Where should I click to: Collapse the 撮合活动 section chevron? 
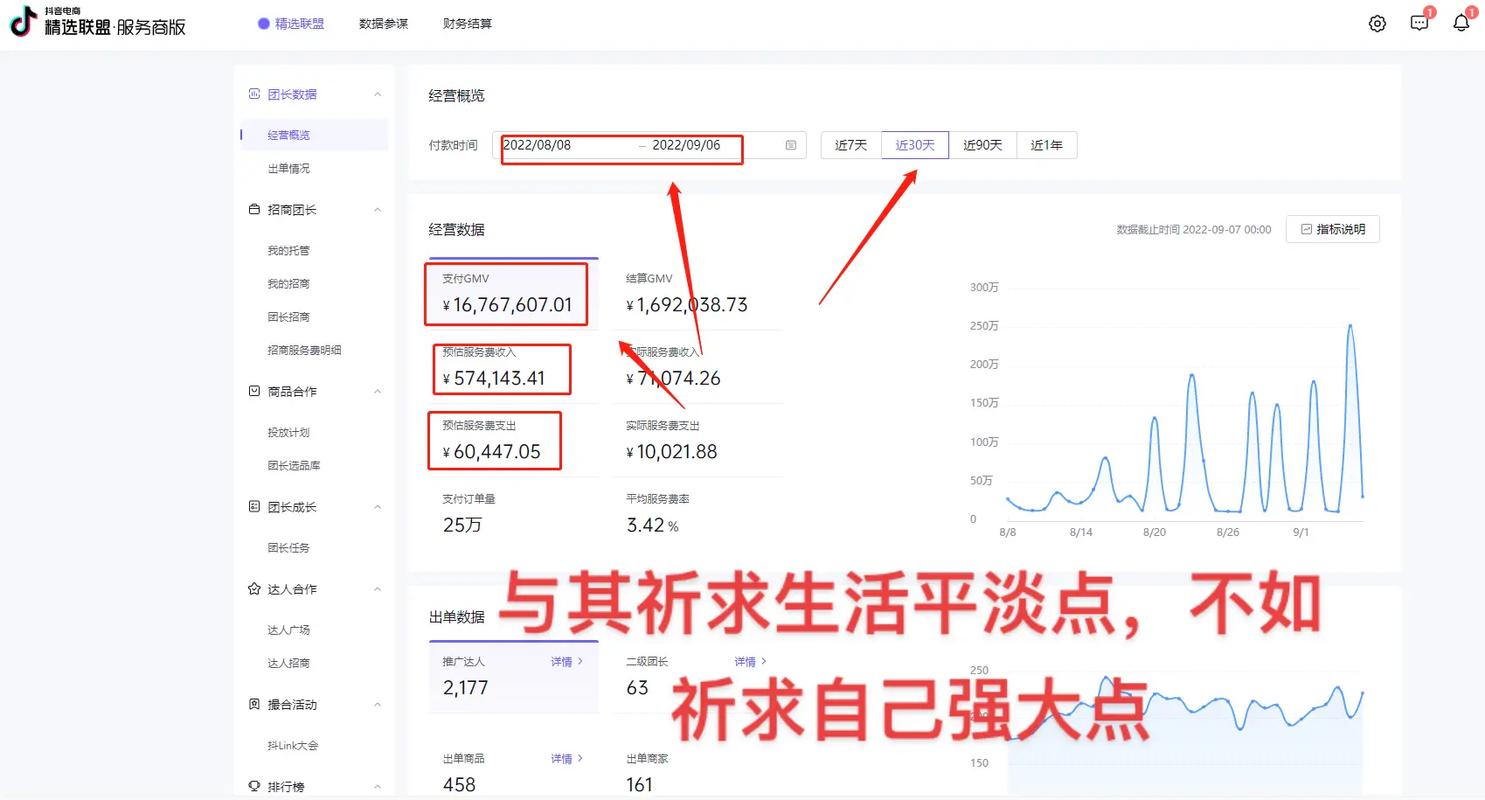377,704
